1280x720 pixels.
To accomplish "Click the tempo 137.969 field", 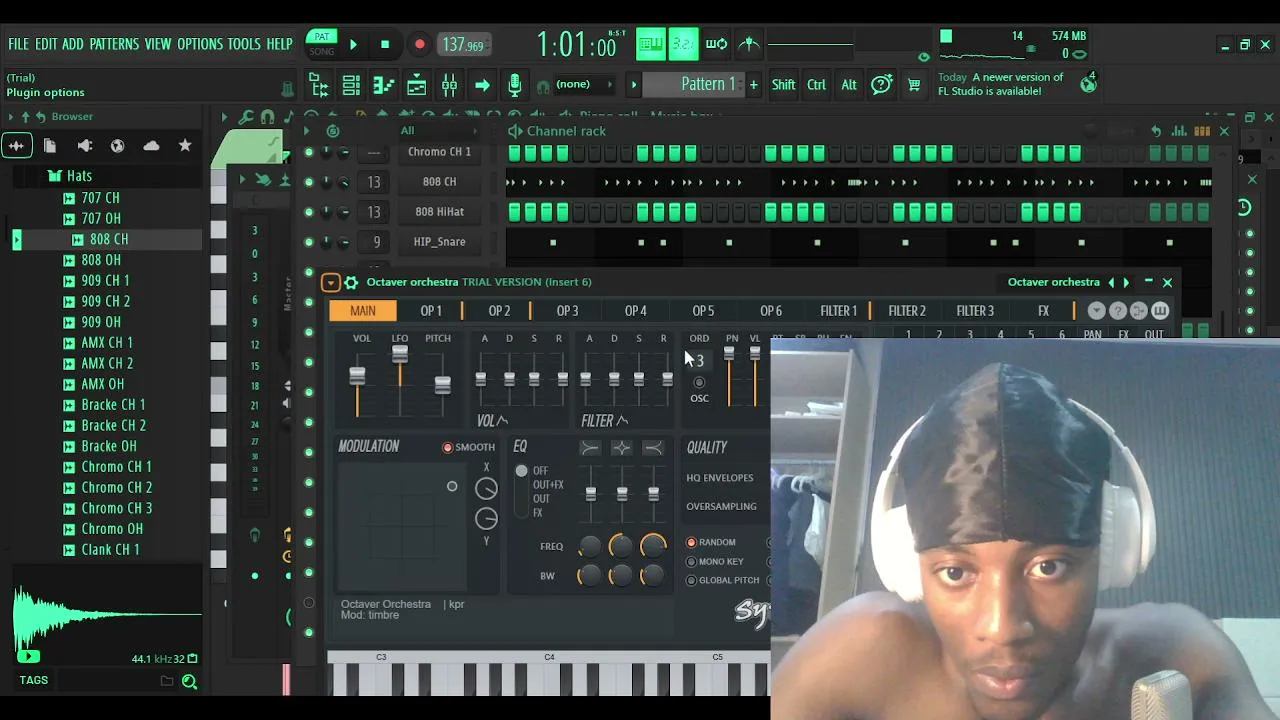I will click(x=463, y=44).
